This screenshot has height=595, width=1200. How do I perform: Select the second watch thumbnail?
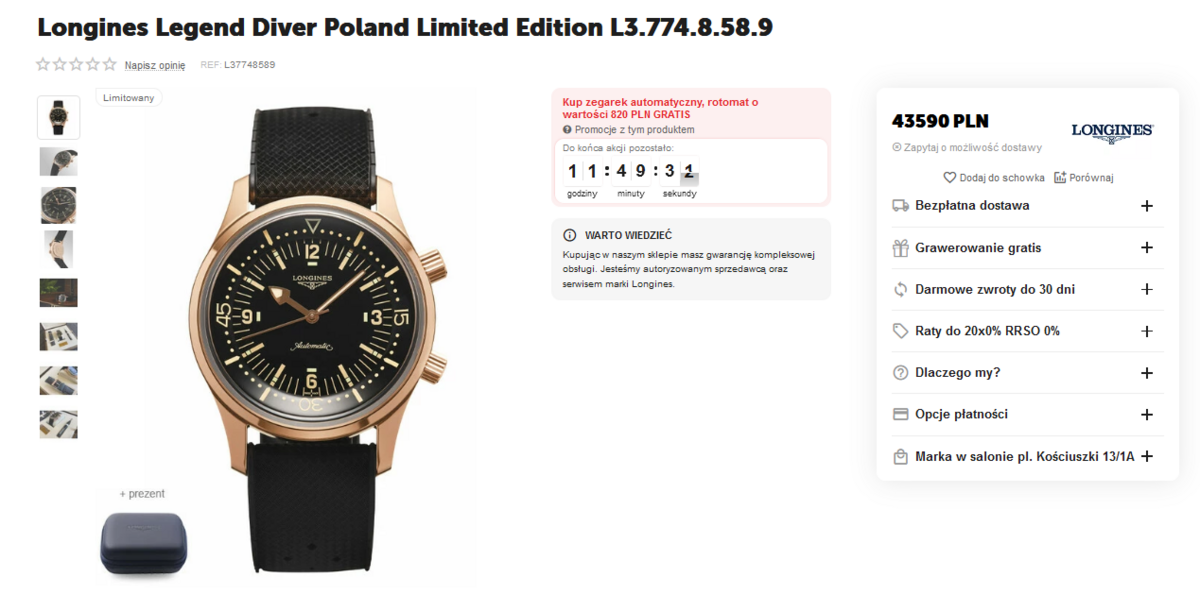(58, 161)
